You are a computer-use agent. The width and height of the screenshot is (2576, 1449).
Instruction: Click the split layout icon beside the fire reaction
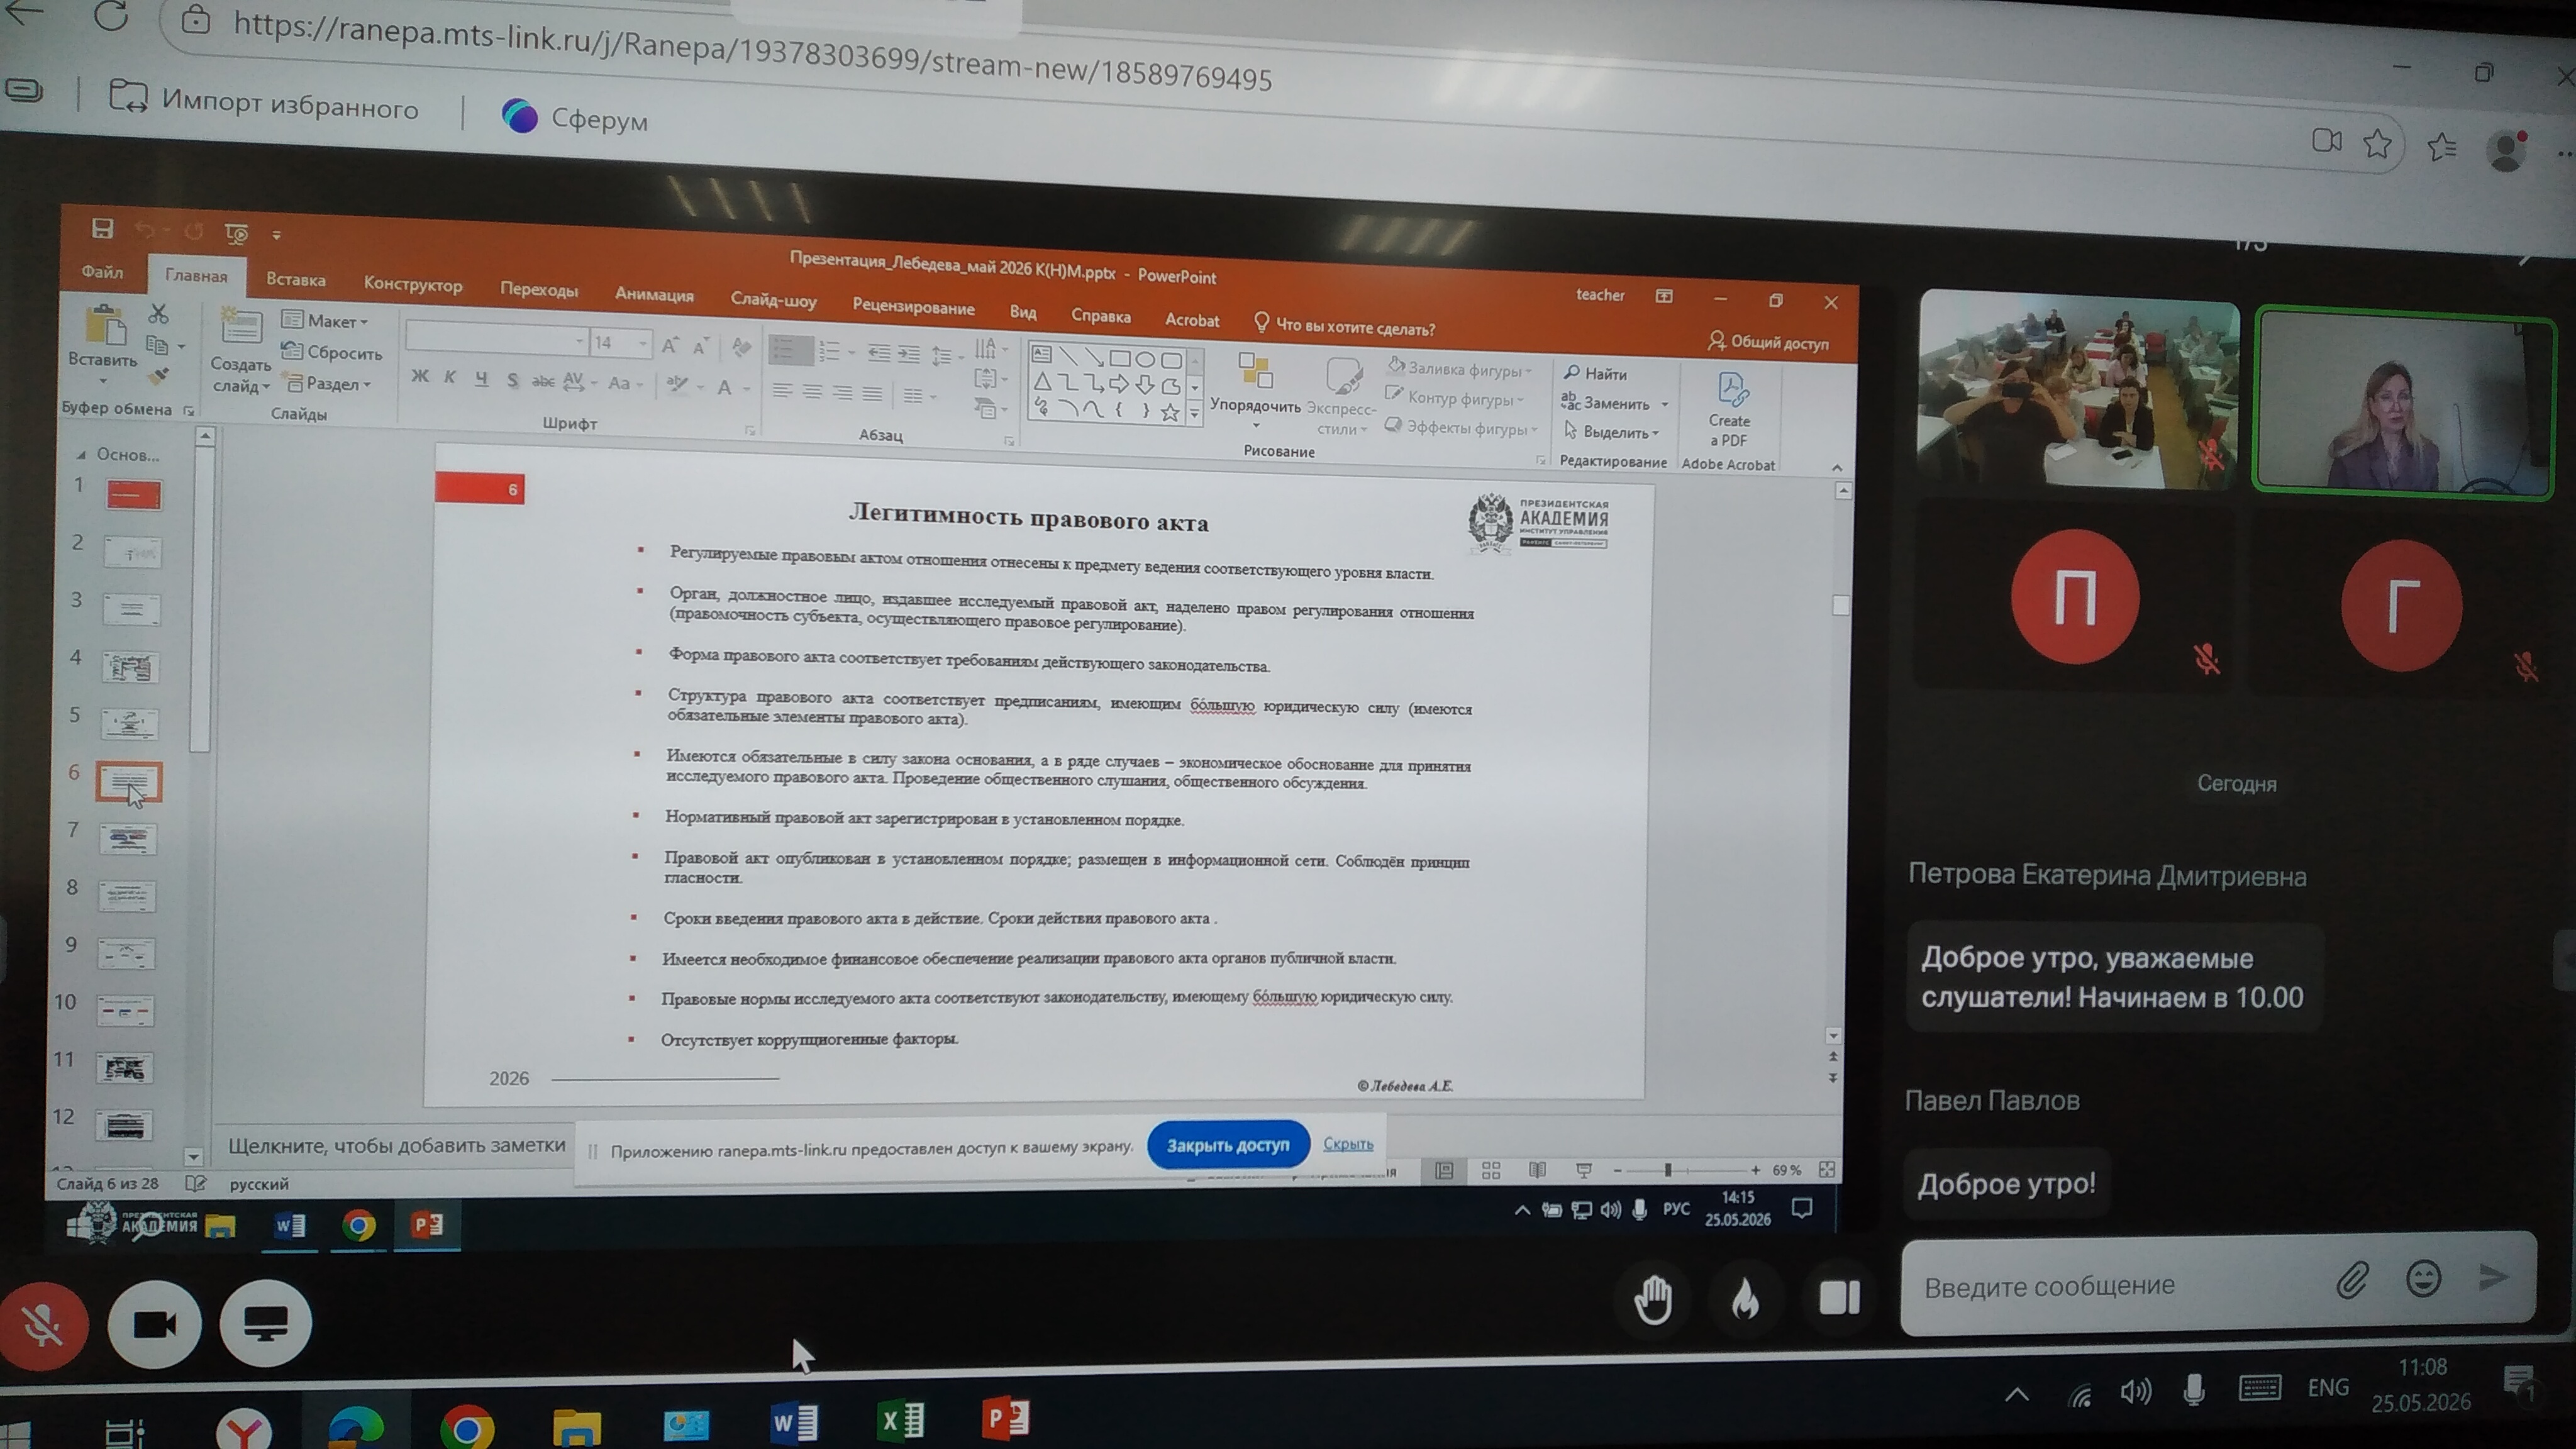point(1839,1298)
